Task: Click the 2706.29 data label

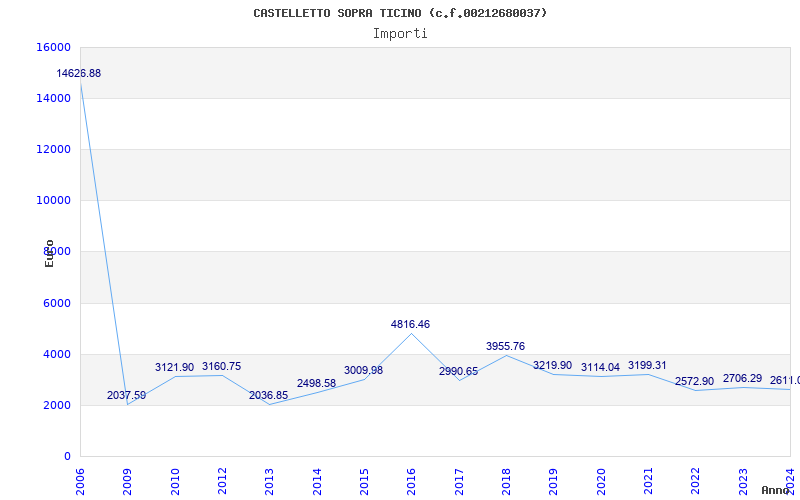Action: click(x=742, y=379)
